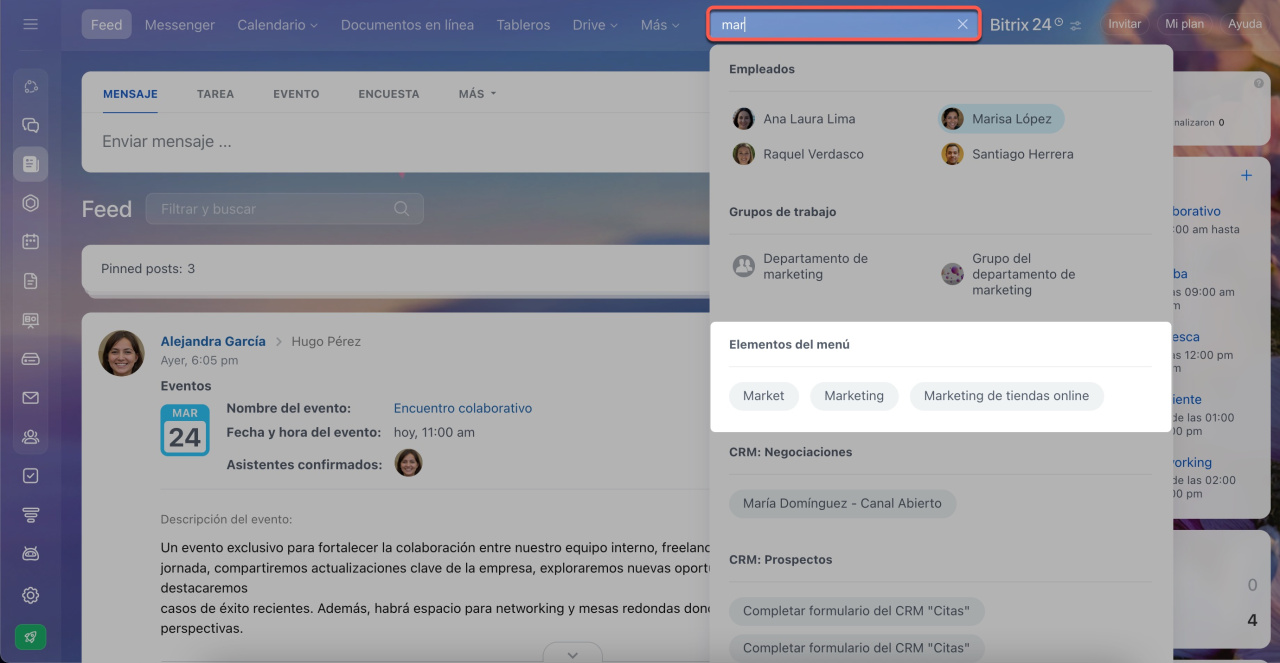Click the magnifier icon in the Feed filter
Viewport: 1280px width, 663px height.
402,209
